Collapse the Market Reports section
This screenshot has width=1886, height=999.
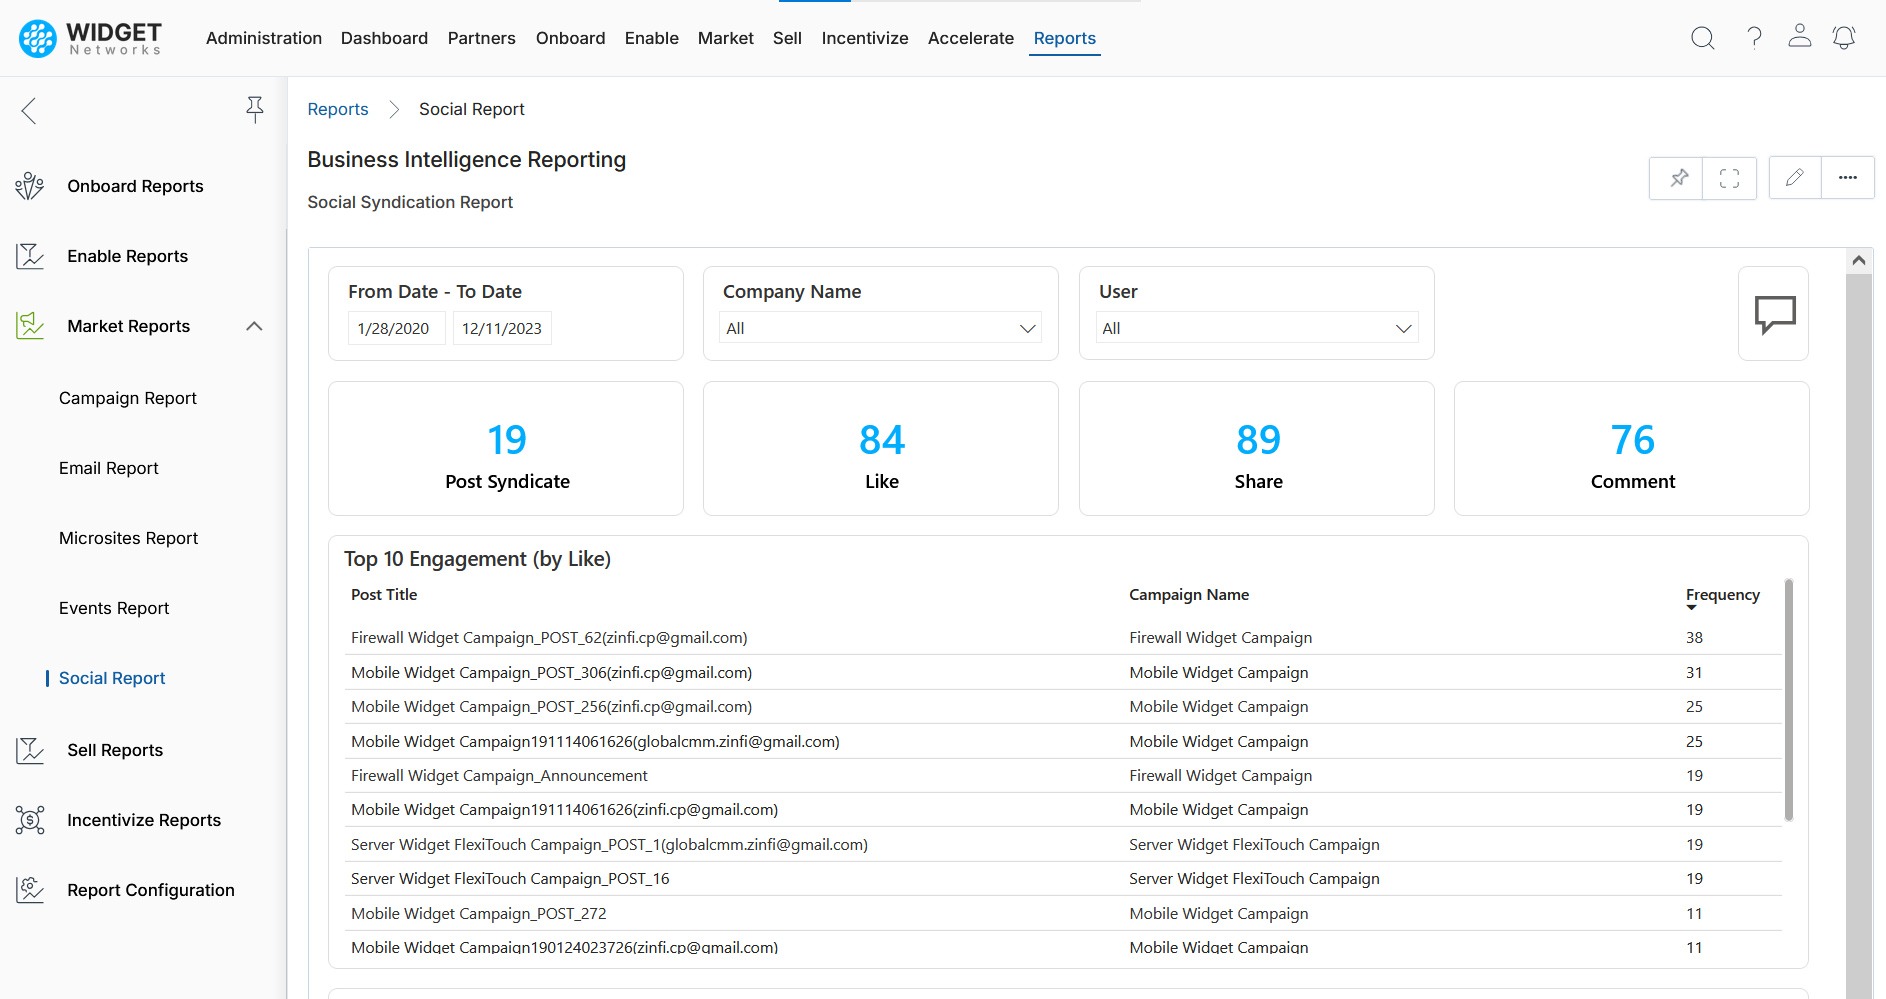click(254, 326)
